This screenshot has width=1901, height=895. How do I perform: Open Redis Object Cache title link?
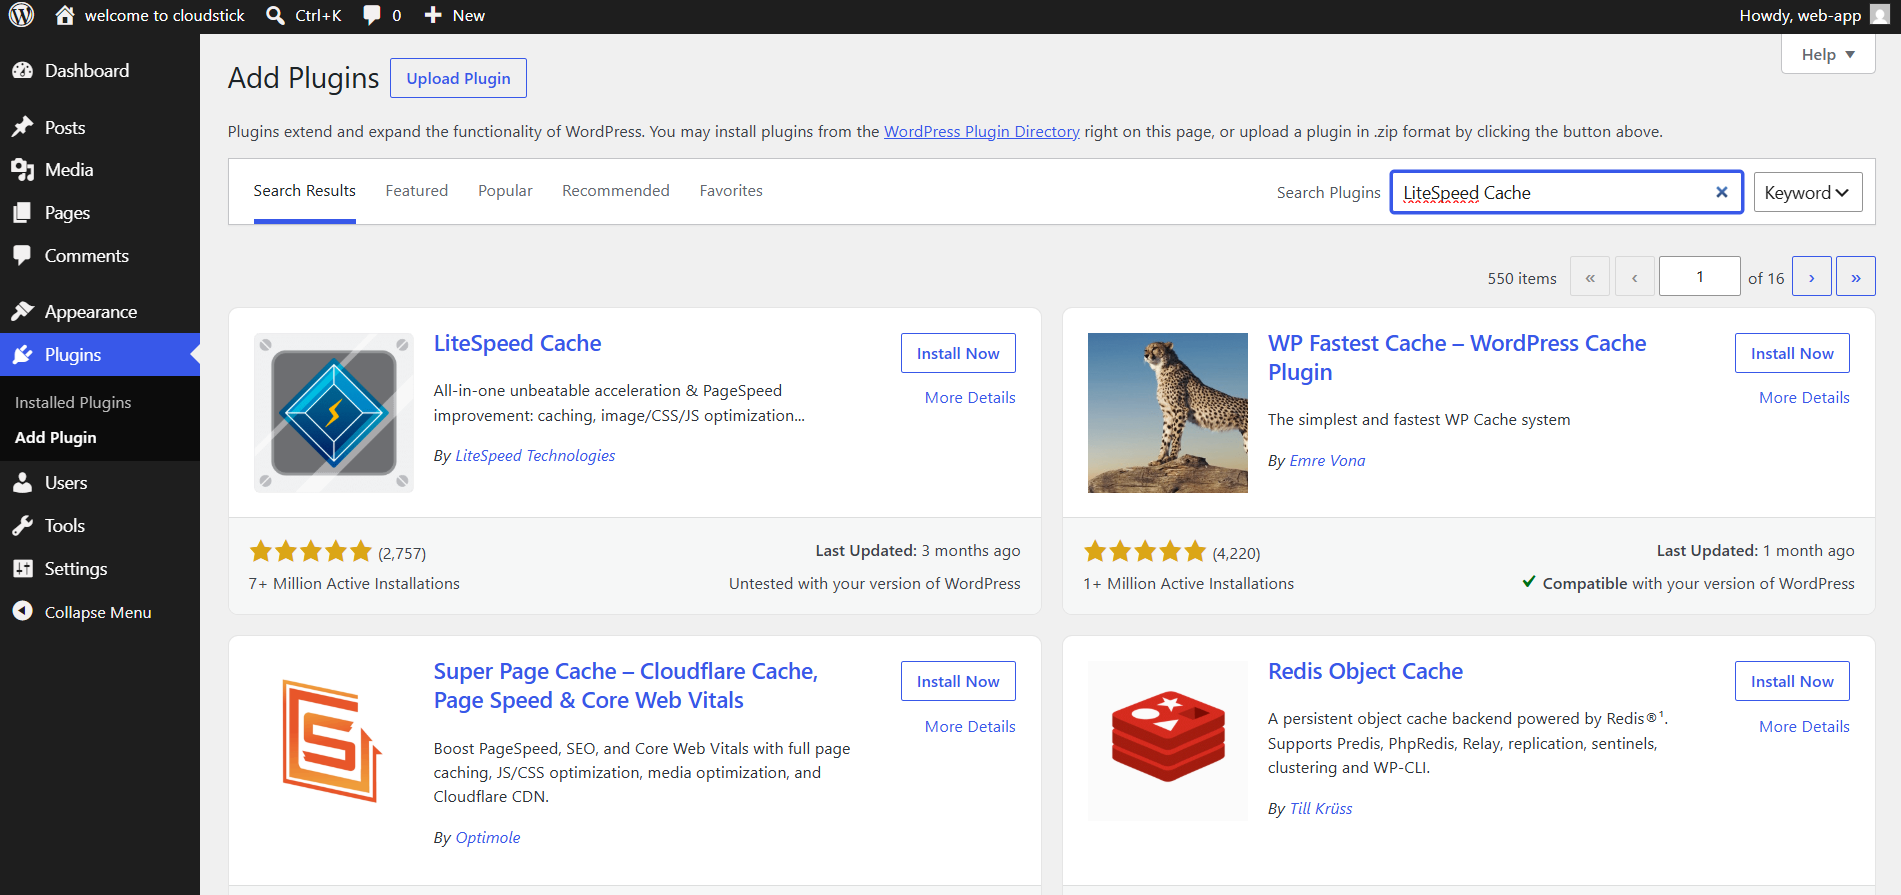click(x=1365, y=671)
